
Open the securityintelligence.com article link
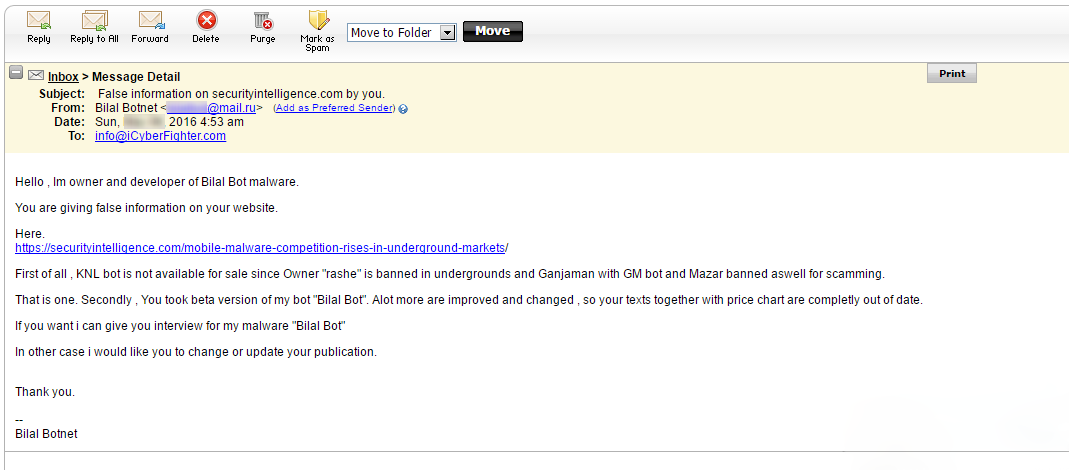click(260, 247)
